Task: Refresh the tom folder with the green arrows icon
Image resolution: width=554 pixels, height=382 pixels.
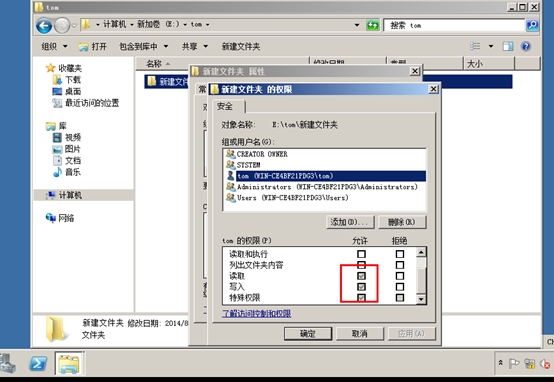Action: (372, 25)
